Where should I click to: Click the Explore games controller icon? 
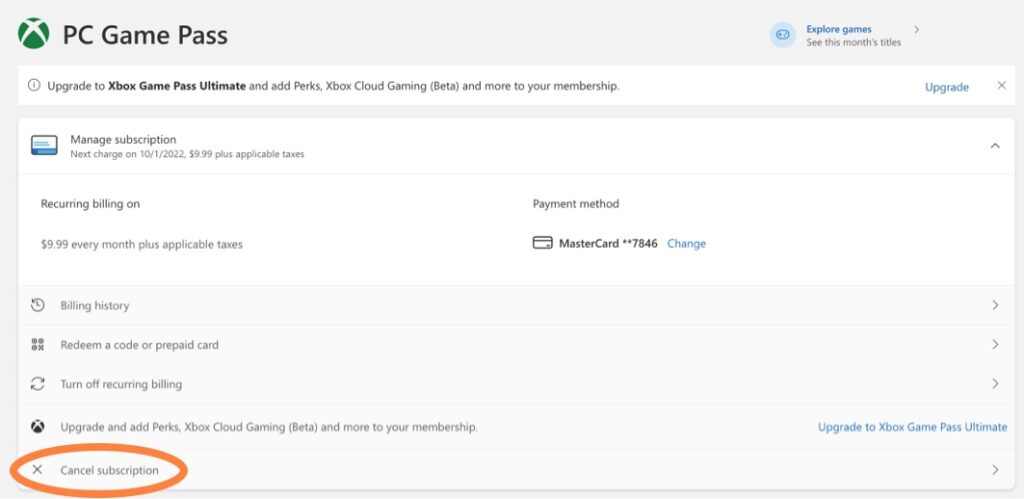click(x=782, y=35)
